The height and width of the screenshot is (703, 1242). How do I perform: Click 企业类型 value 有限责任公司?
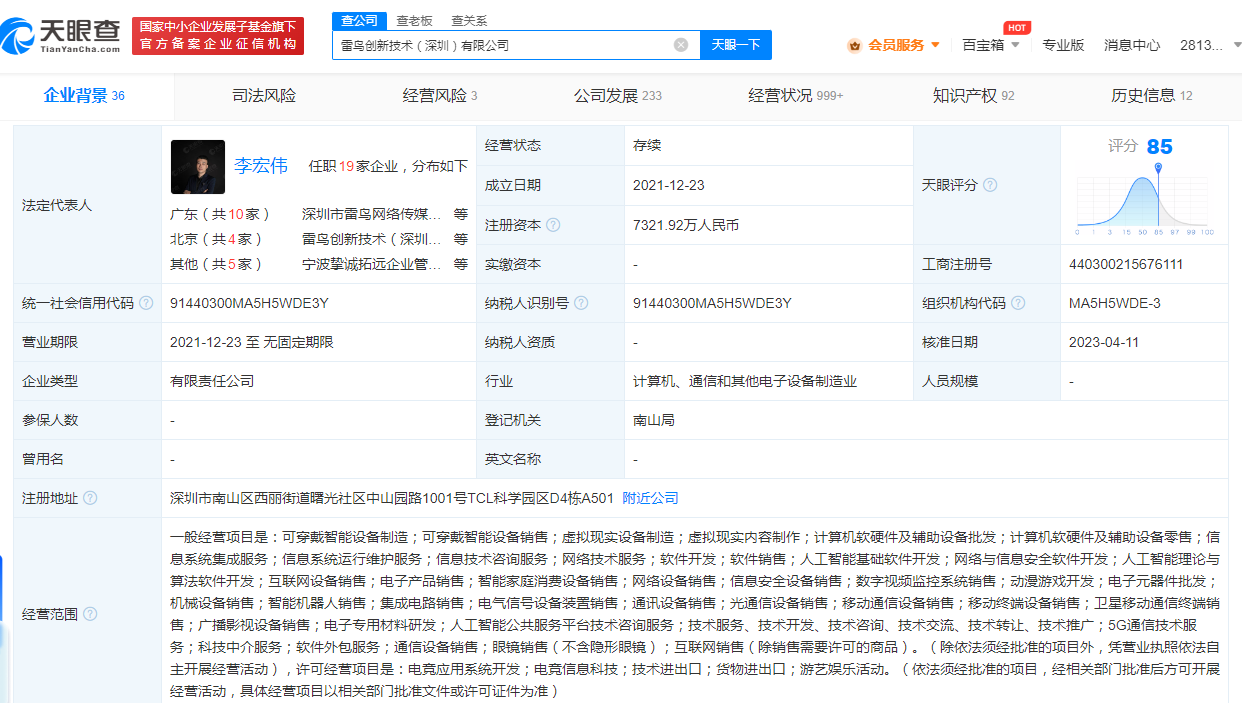pyautogui.click(x=213, y=381)
